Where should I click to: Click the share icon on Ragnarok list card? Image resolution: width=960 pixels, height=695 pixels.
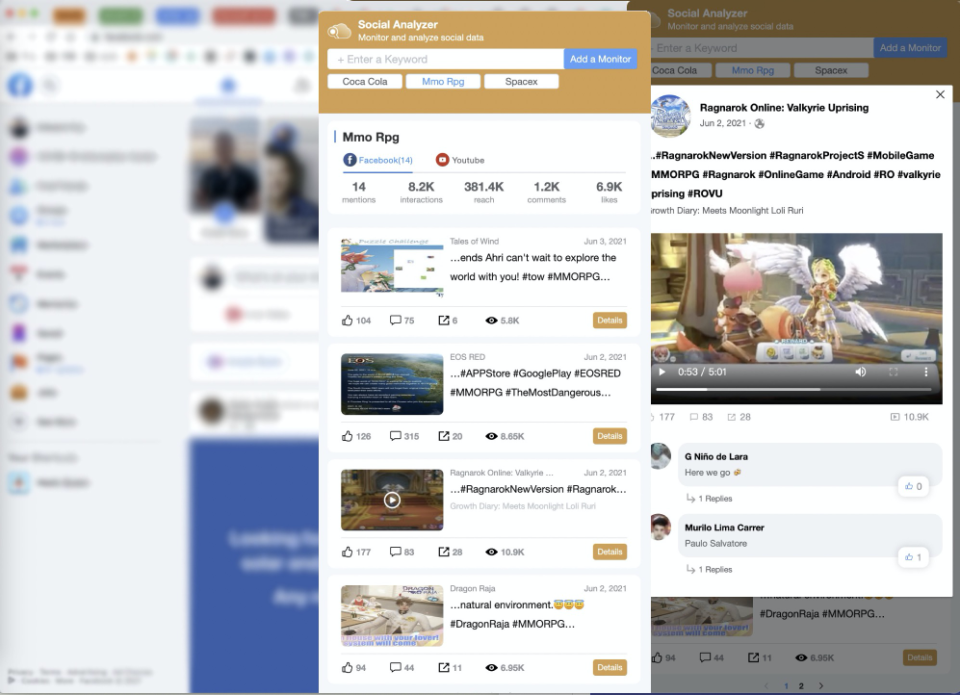tap(444, 552)
